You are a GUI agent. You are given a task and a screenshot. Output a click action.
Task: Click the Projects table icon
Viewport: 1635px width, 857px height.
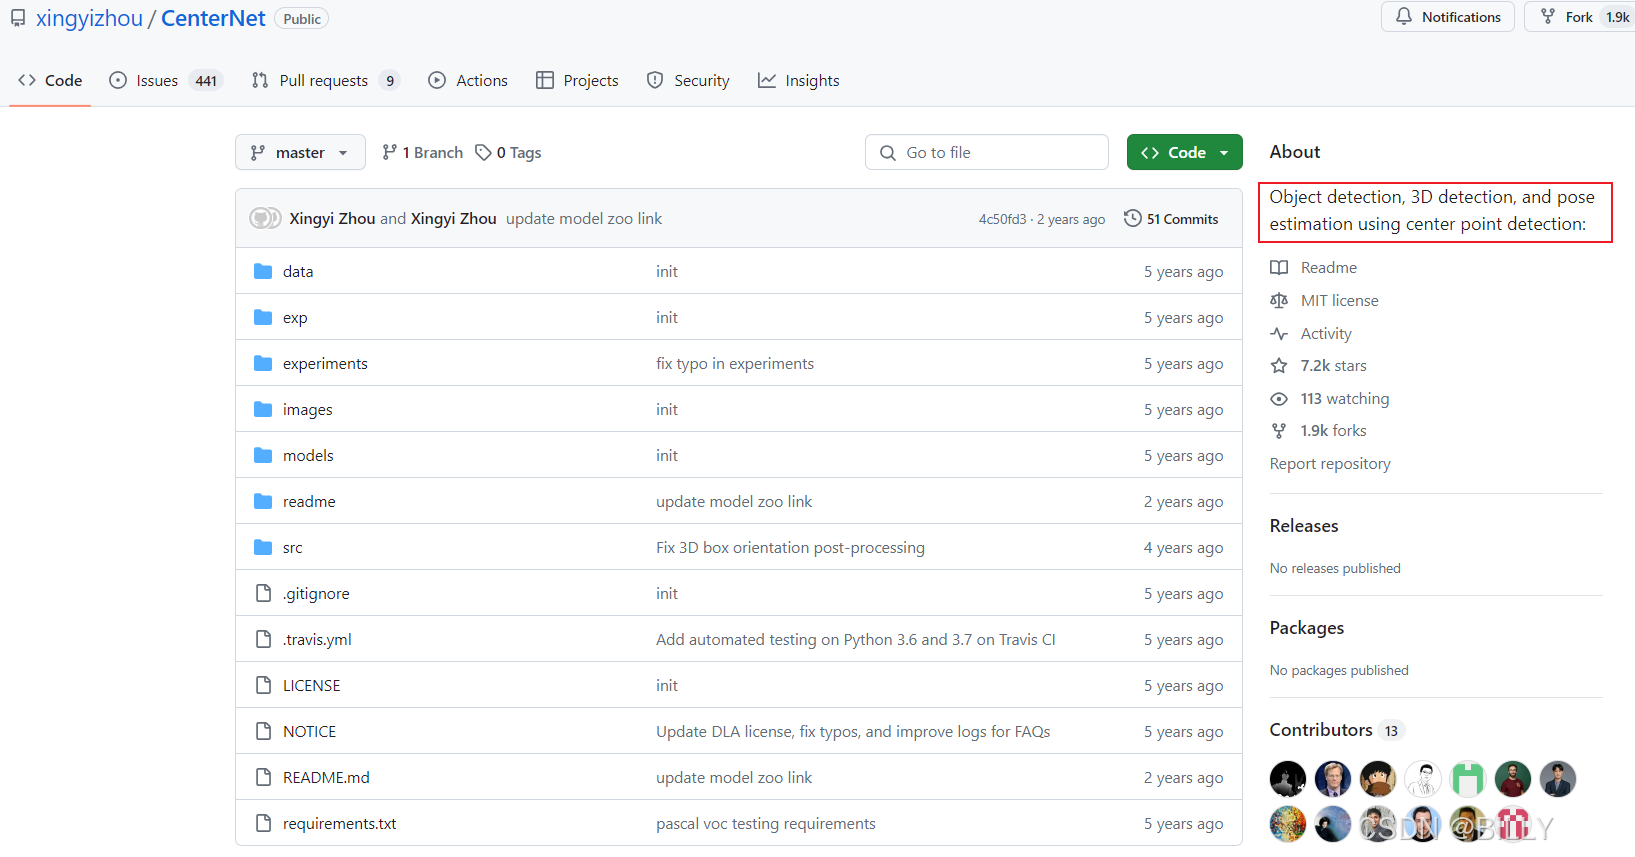pyautogui.click(x=545, y=80)
